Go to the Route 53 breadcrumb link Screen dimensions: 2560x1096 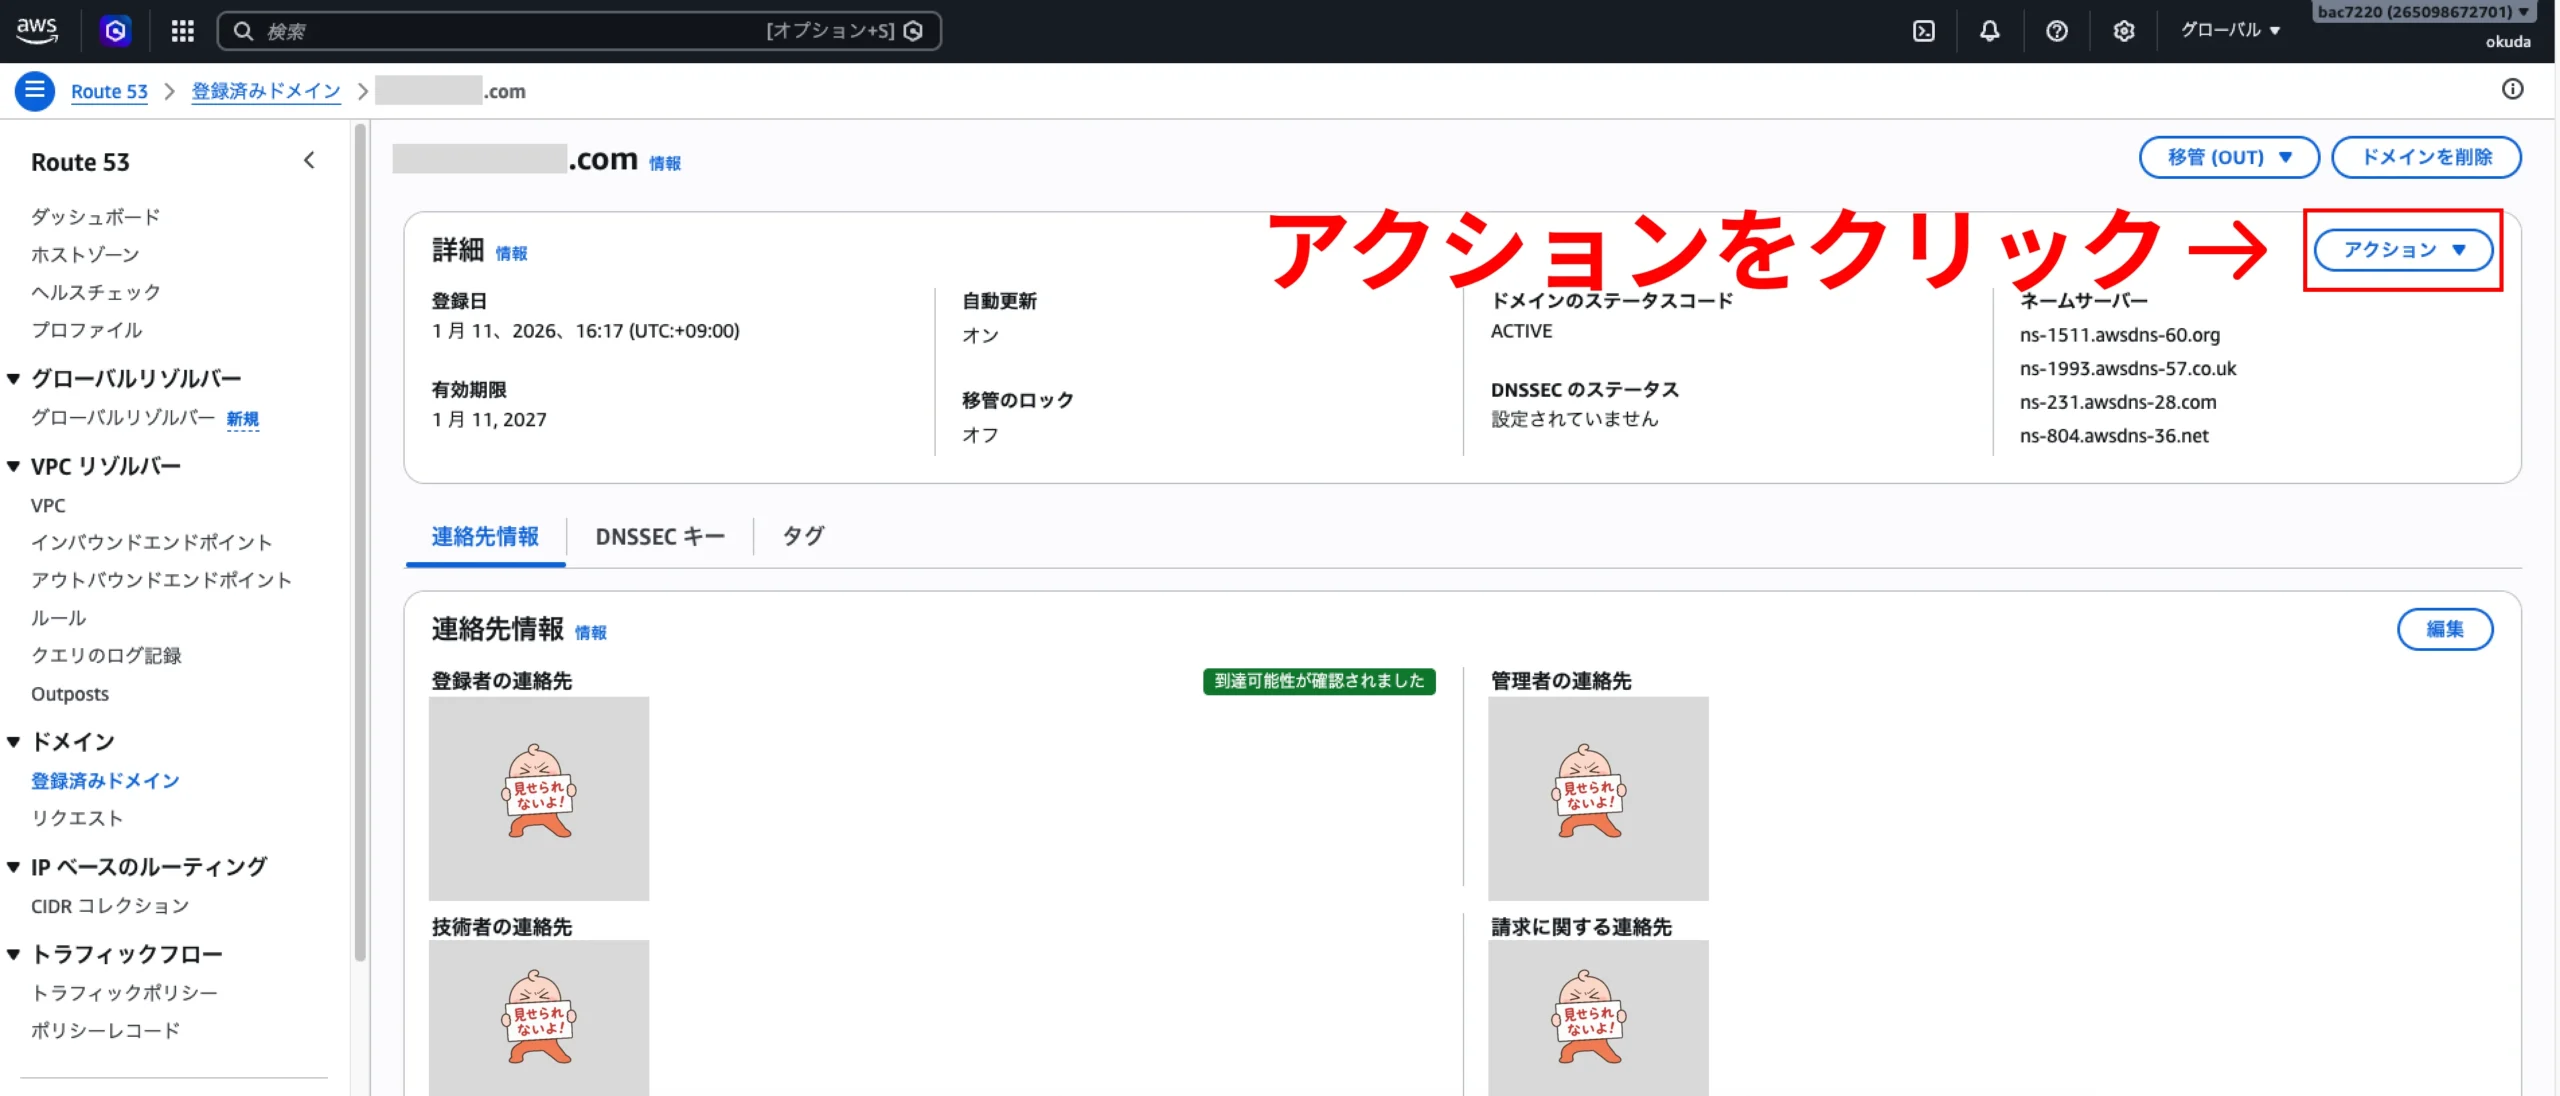(x=109, y=91)
